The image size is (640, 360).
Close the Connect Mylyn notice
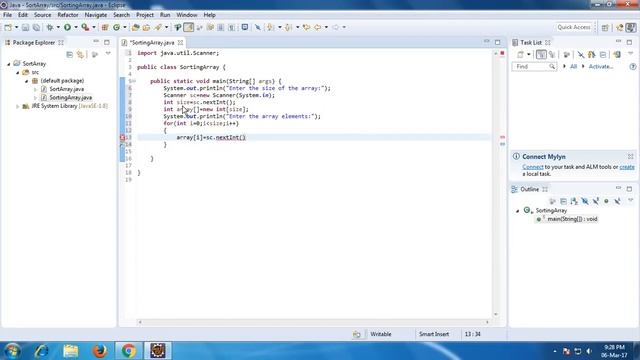point(631,156)
